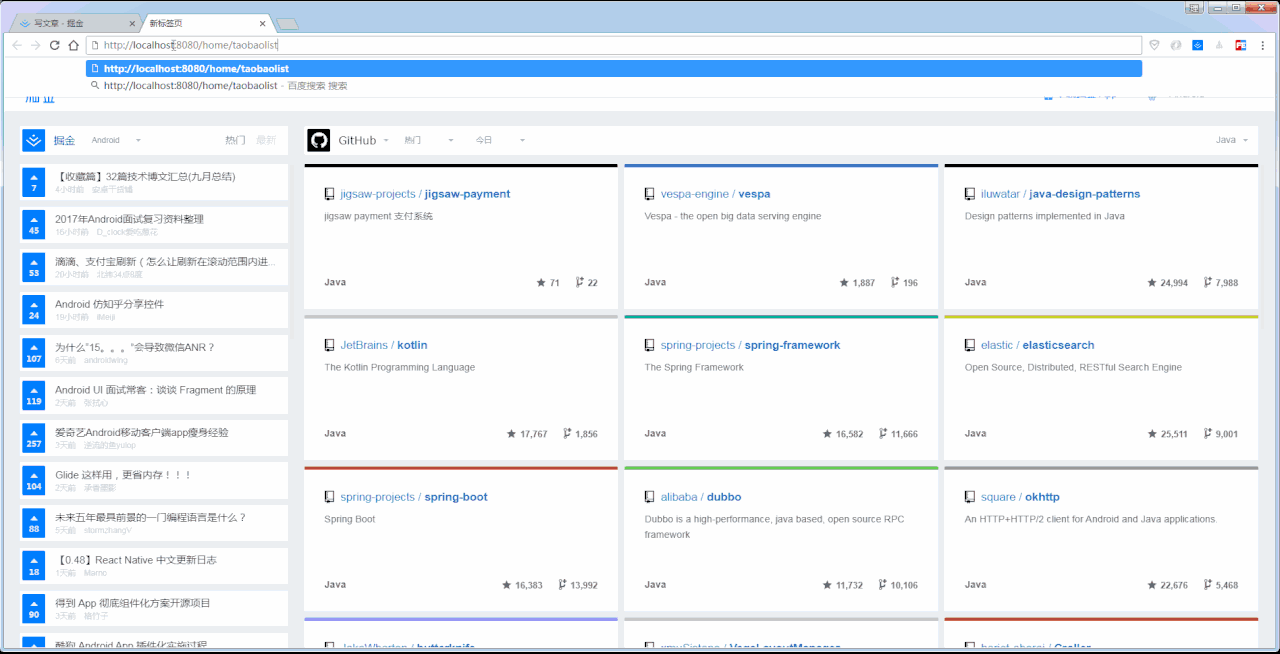Open the dubbo repository link
The width and height of the screenshot is (1280, 654).
[x=700, y=497]
